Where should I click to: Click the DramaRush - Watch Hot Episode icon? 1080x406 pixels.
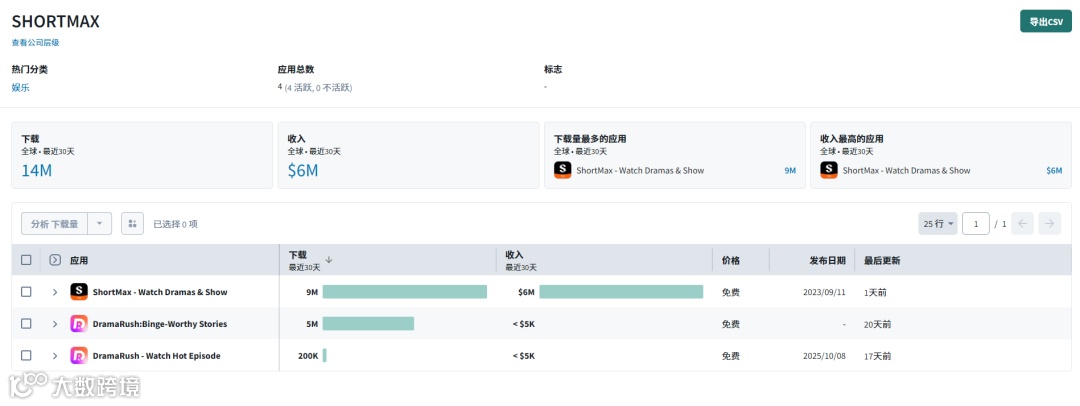click(79, 355)
